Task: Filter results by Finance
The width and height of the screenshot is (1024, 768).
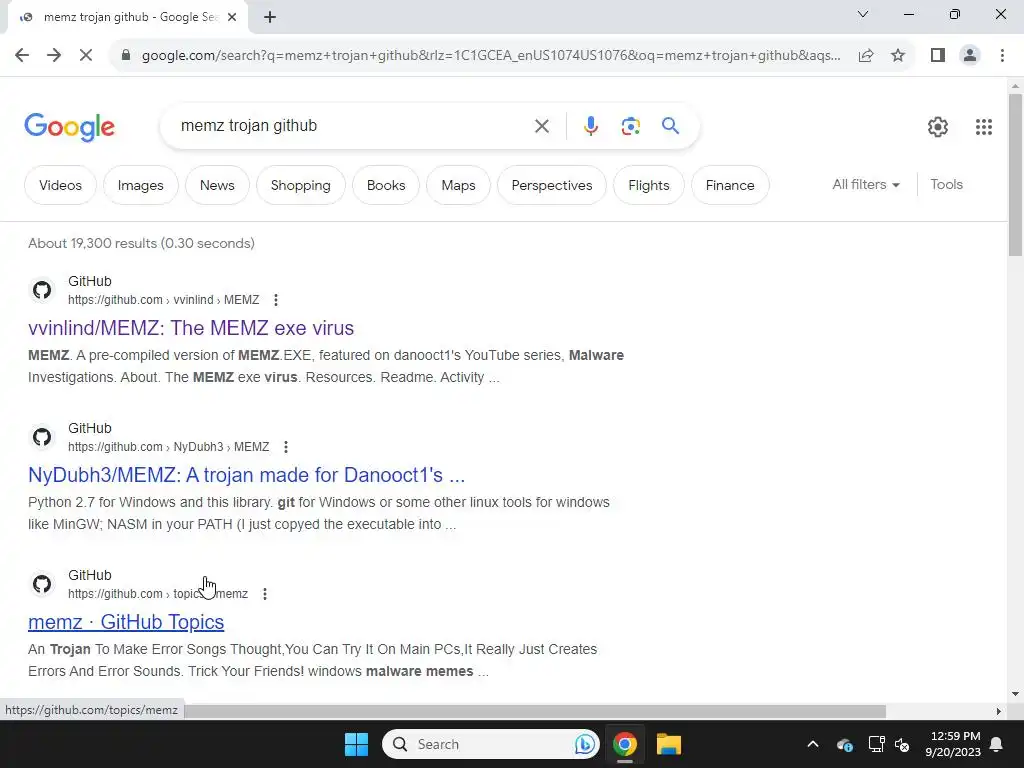Action: coord(729,185)
